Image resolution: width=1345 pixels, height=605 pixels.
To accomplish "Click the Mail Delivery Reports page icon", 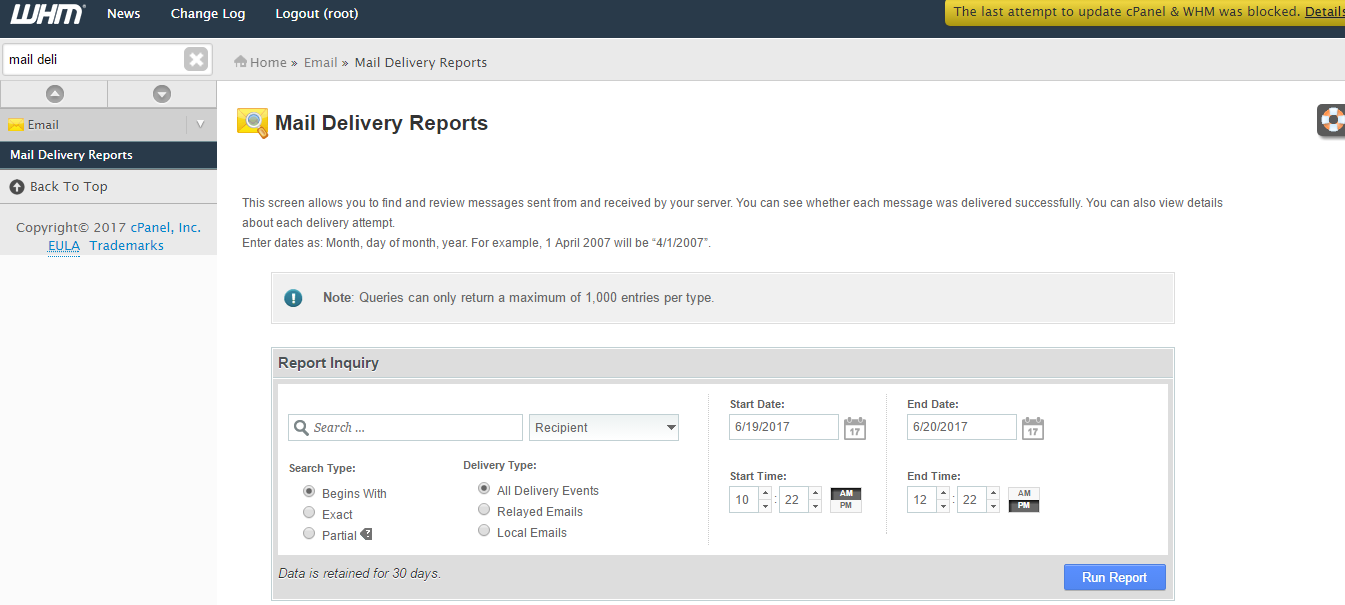I will 252,123.
